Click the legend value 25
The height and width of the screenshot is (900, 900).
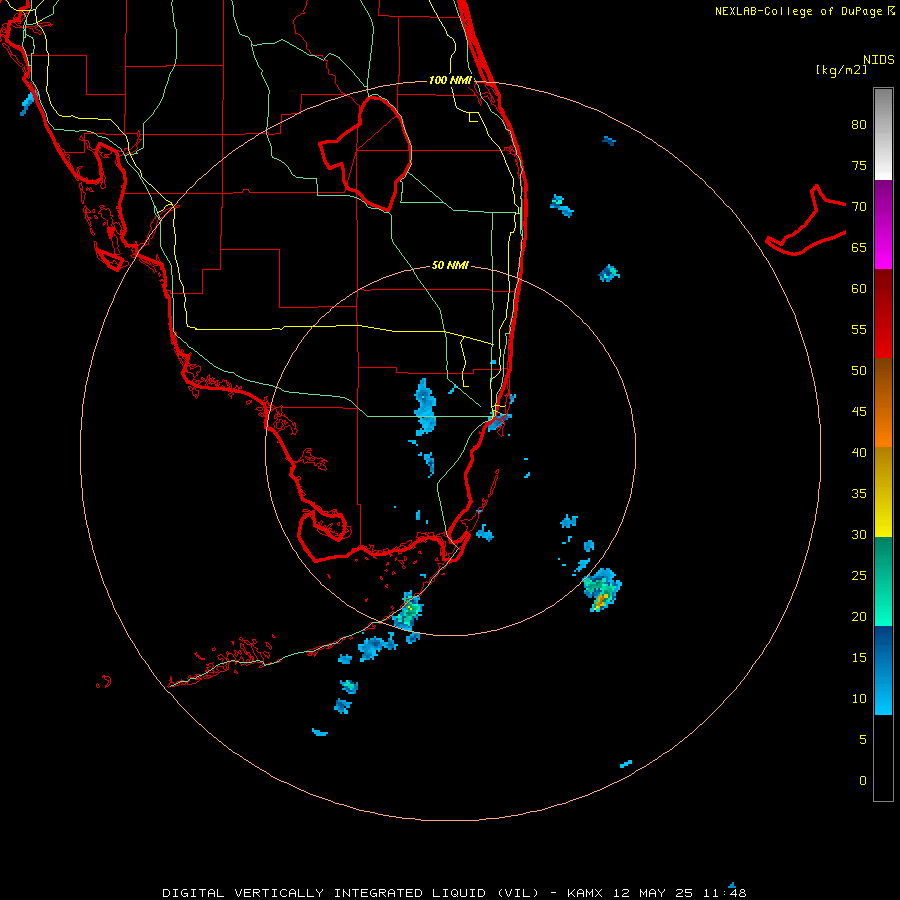pyautogui.click(x=859, y=576)
